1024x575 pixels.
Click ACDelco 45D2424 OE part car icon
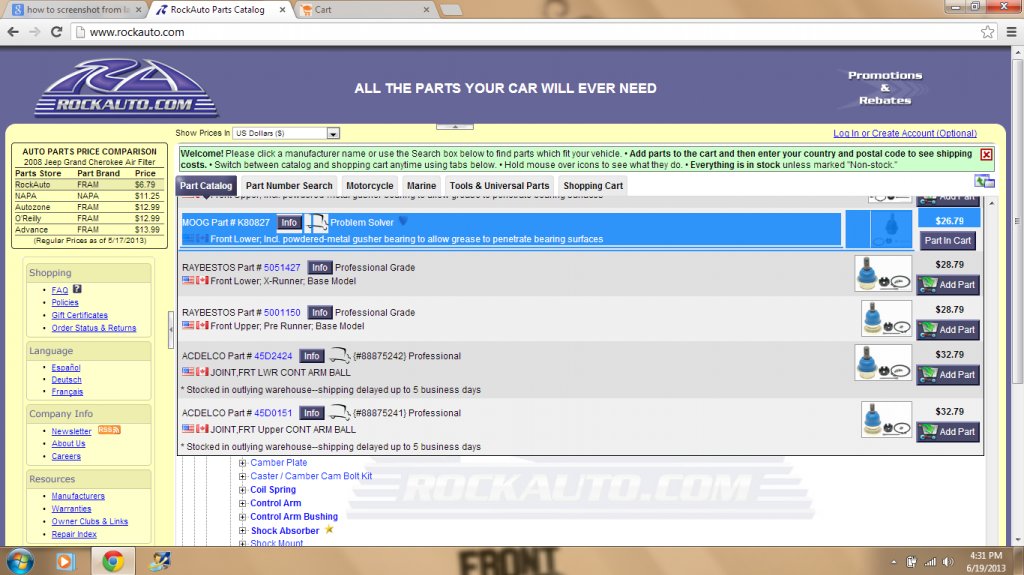point(339,355)
